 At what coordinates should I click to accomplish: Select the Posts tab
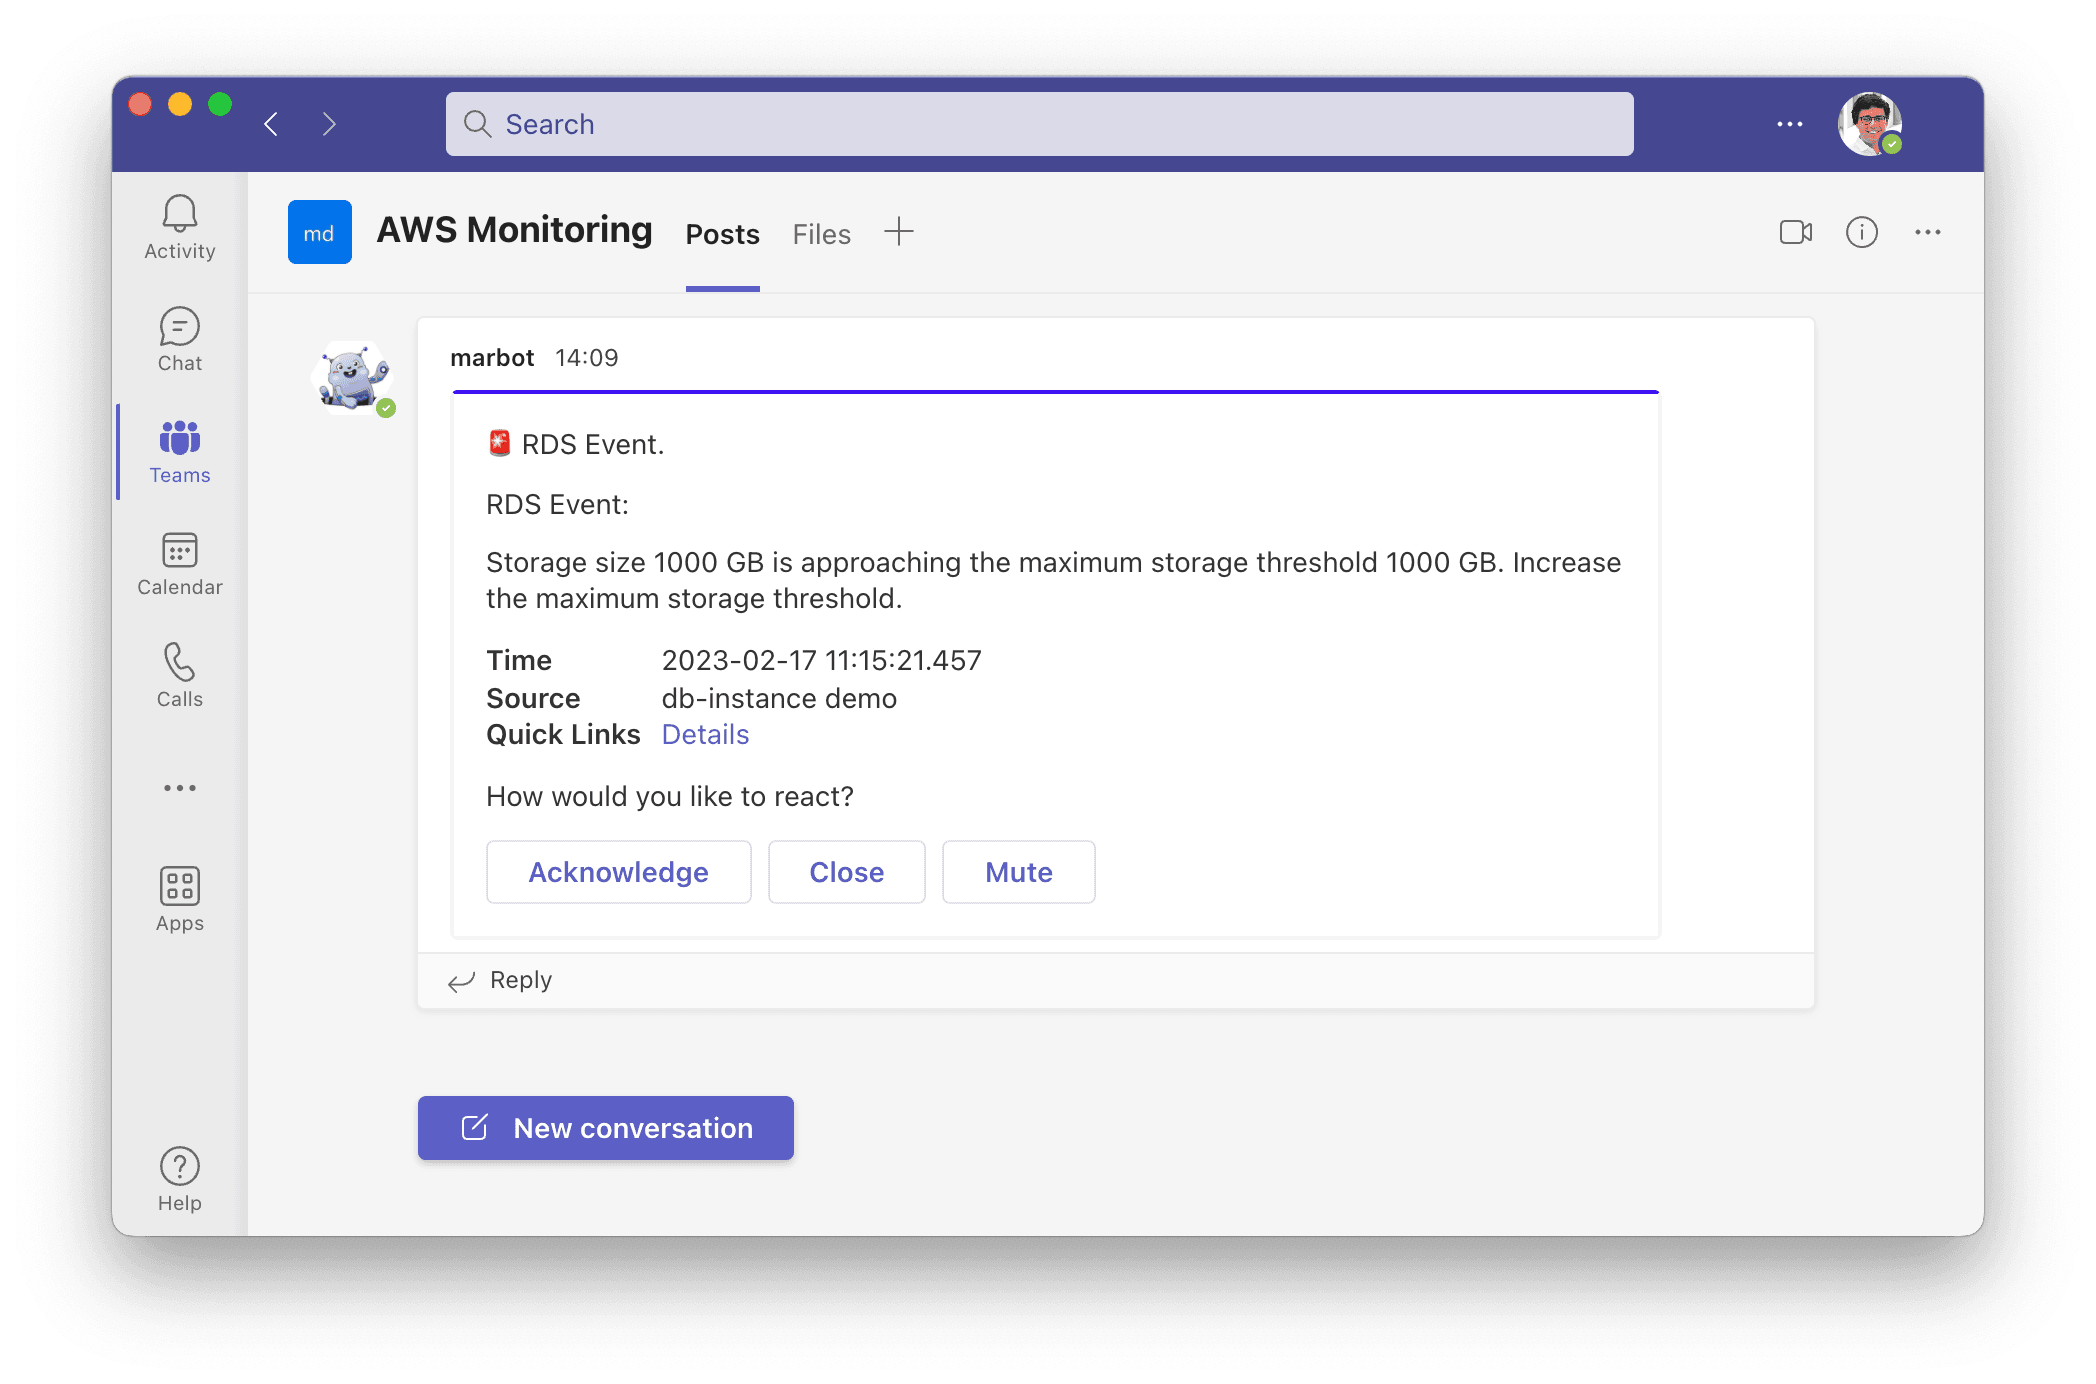pyautogui.click(x=720, y=233)
